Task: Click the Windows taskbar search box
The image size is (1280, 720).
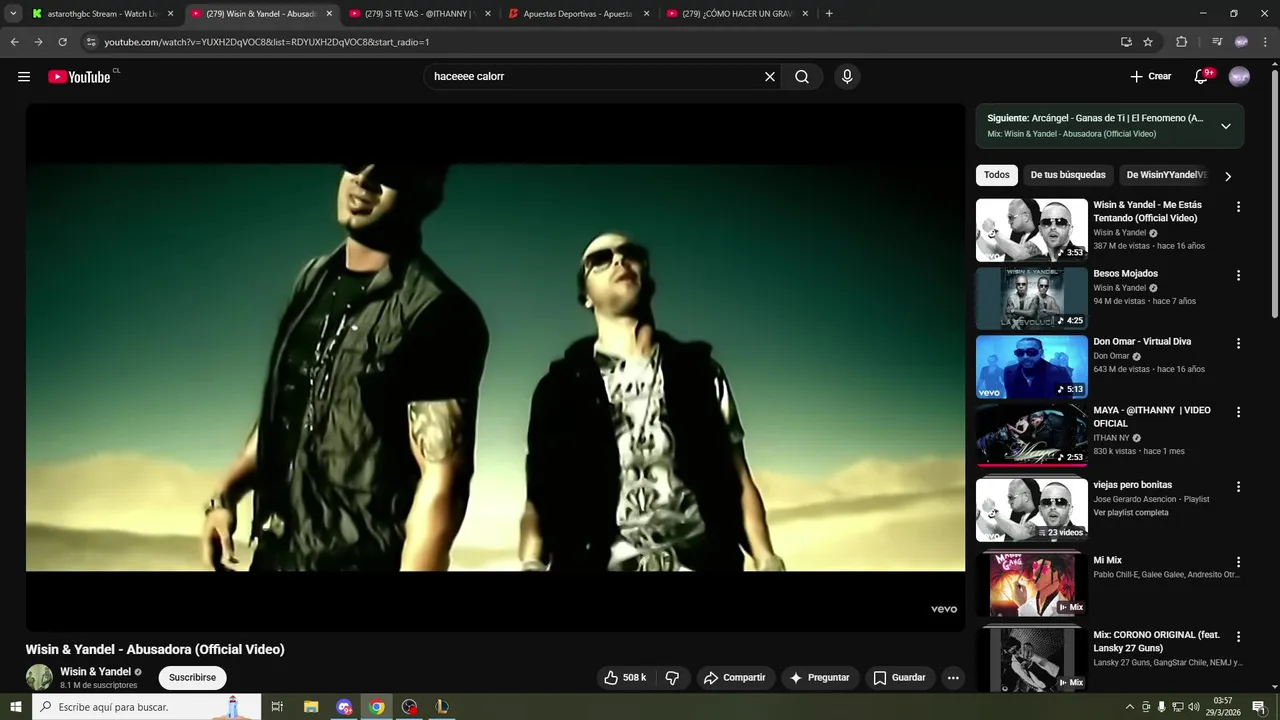Action: point(147,707)
